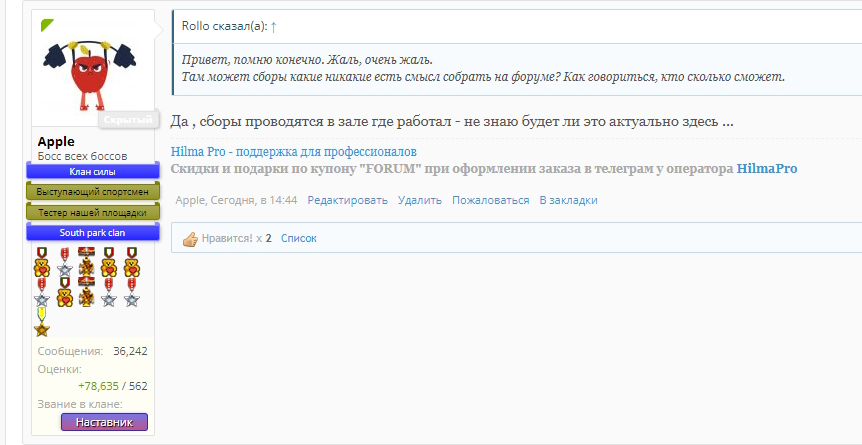862x445 pixels.
Task: Click the Сообщения: label
Action: [x=70, y=351]
